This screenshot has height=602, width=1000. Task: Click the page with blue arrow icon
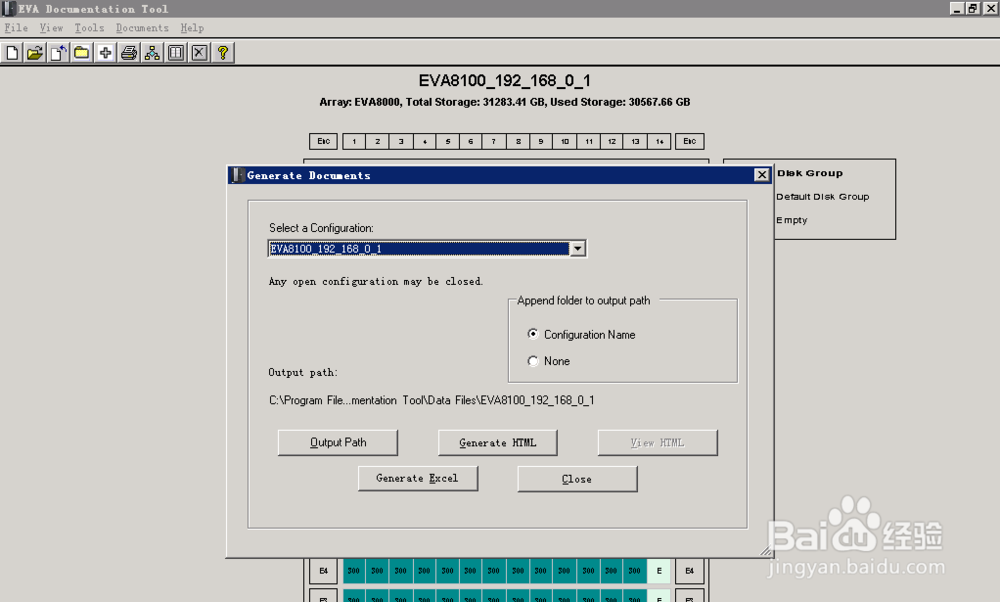tap(59, 52)
